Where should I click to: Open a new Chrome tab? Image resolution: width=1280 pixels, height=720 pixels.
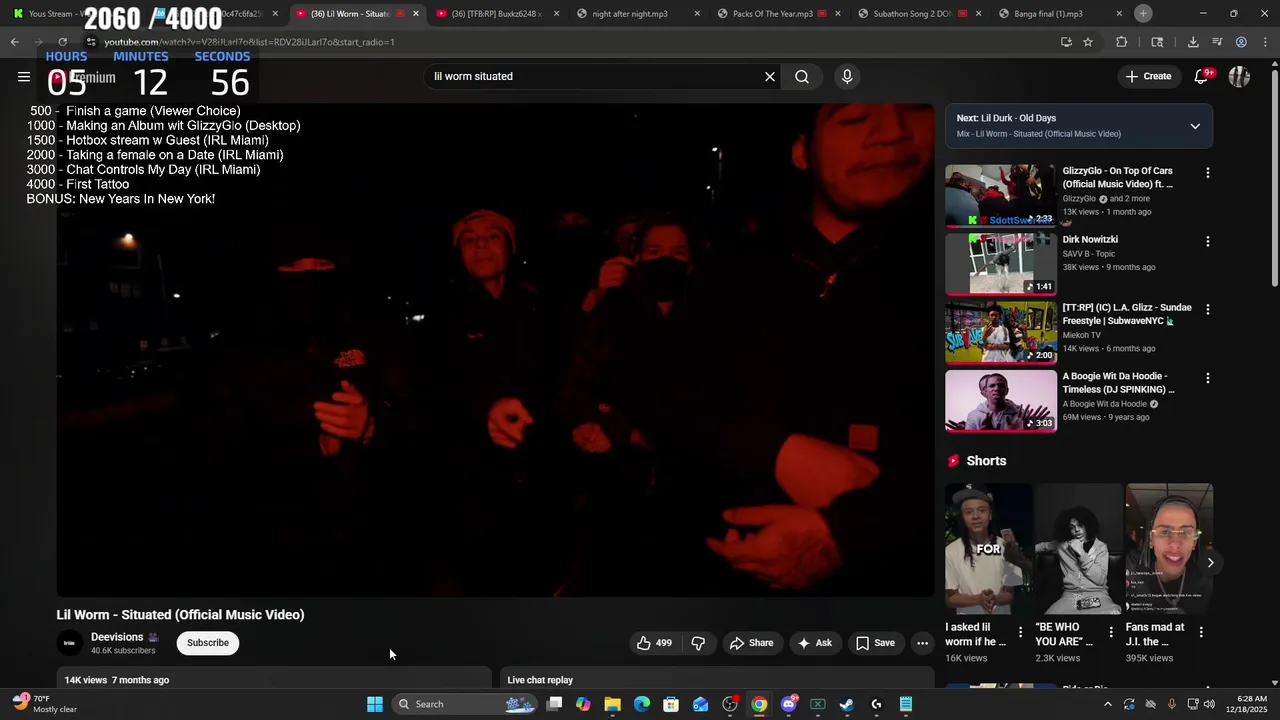pos(1143,13)
